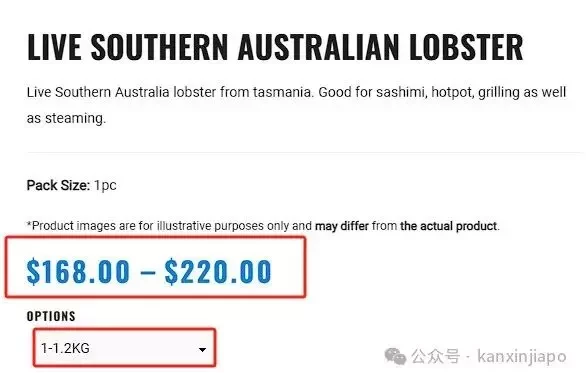Click the bold 'the actual product' text

448,226
